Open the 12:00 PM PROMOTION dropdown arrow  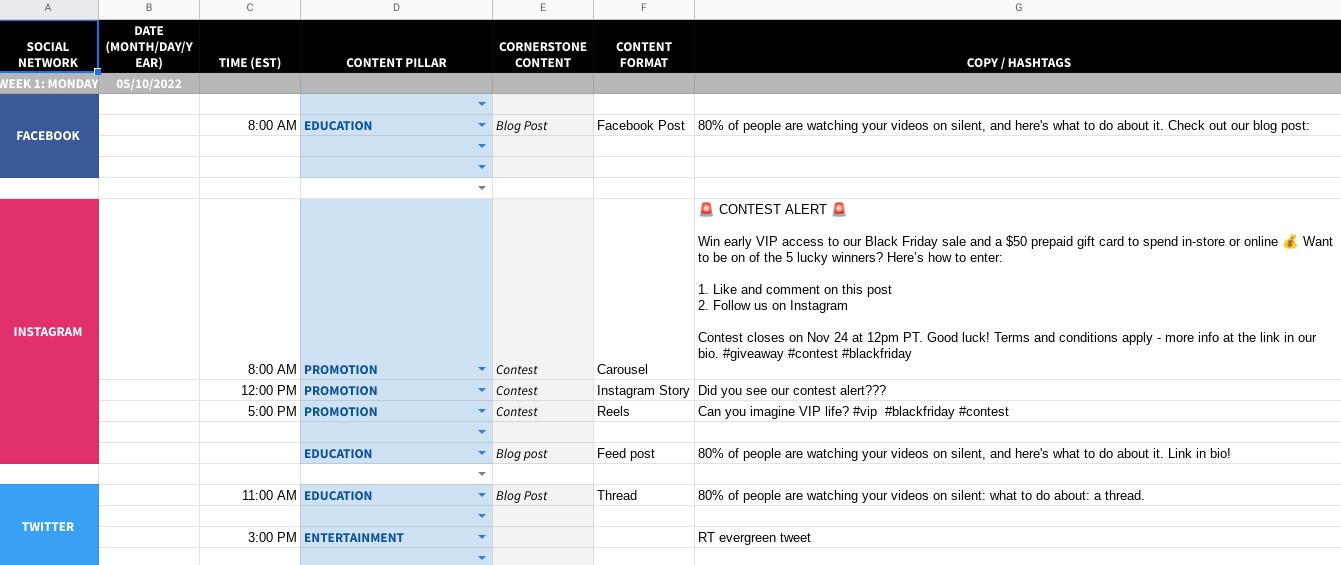(x=481, y=391)
